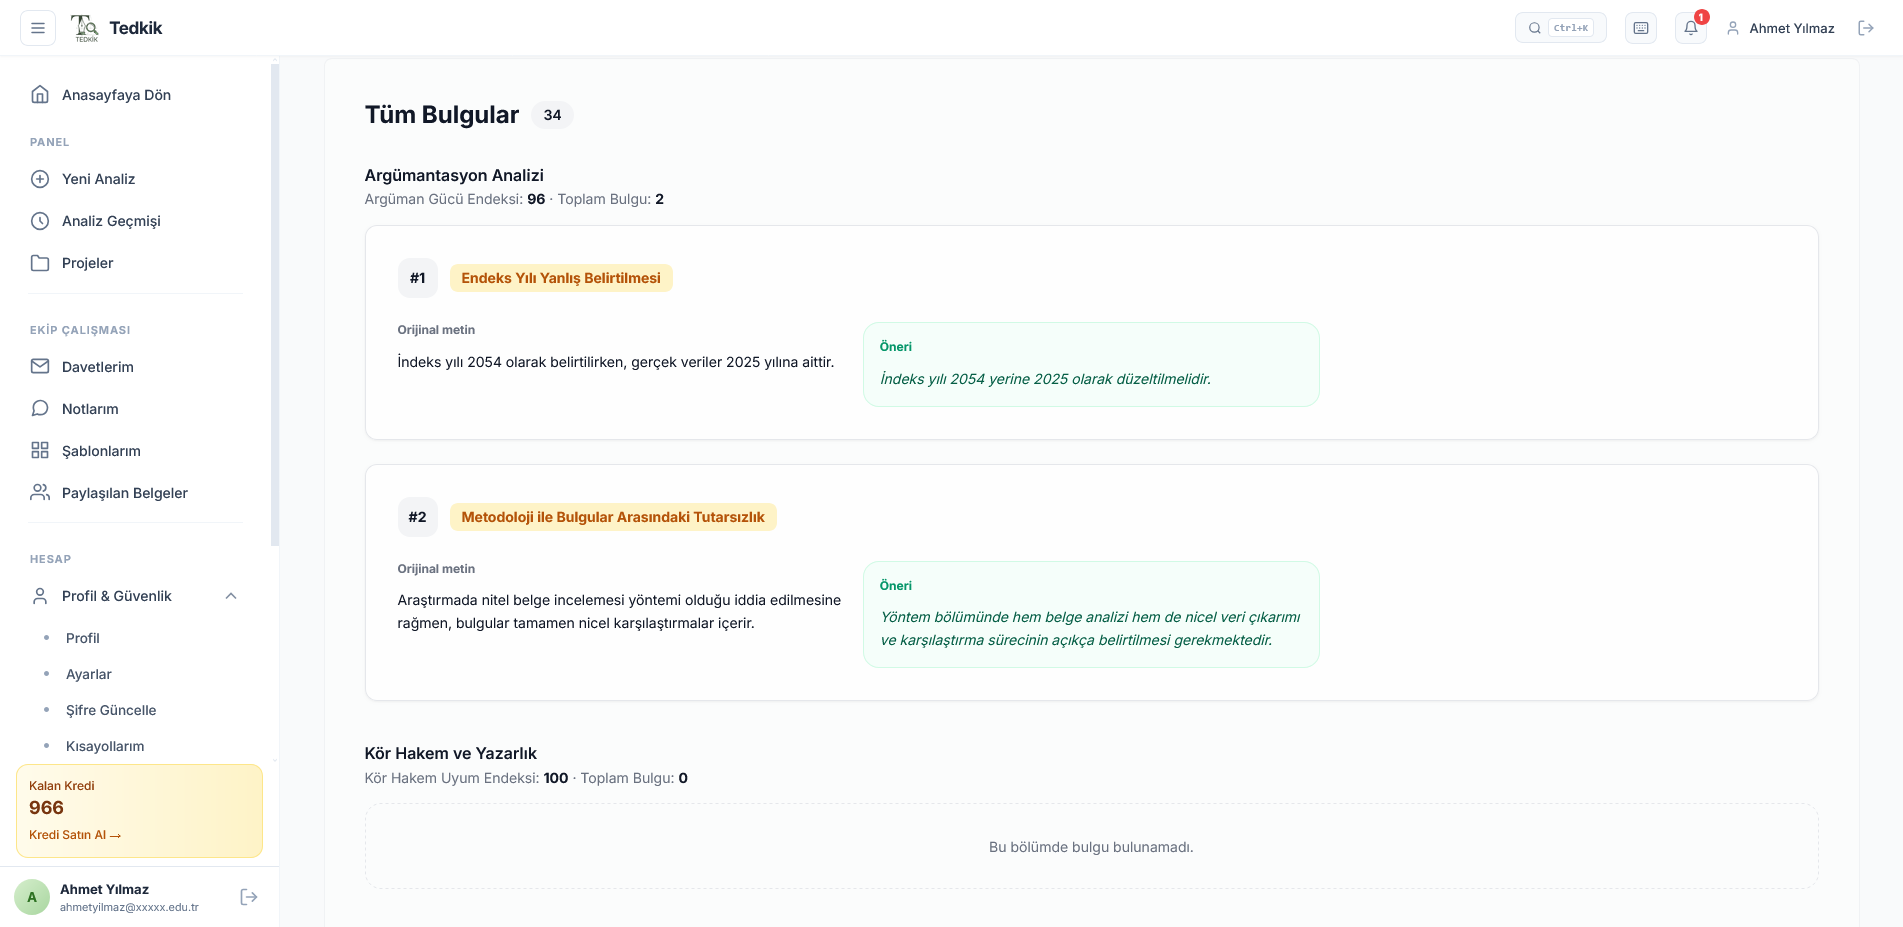Click the suggestion starting Yöntem bölümünde

(x=1091, y=614)
